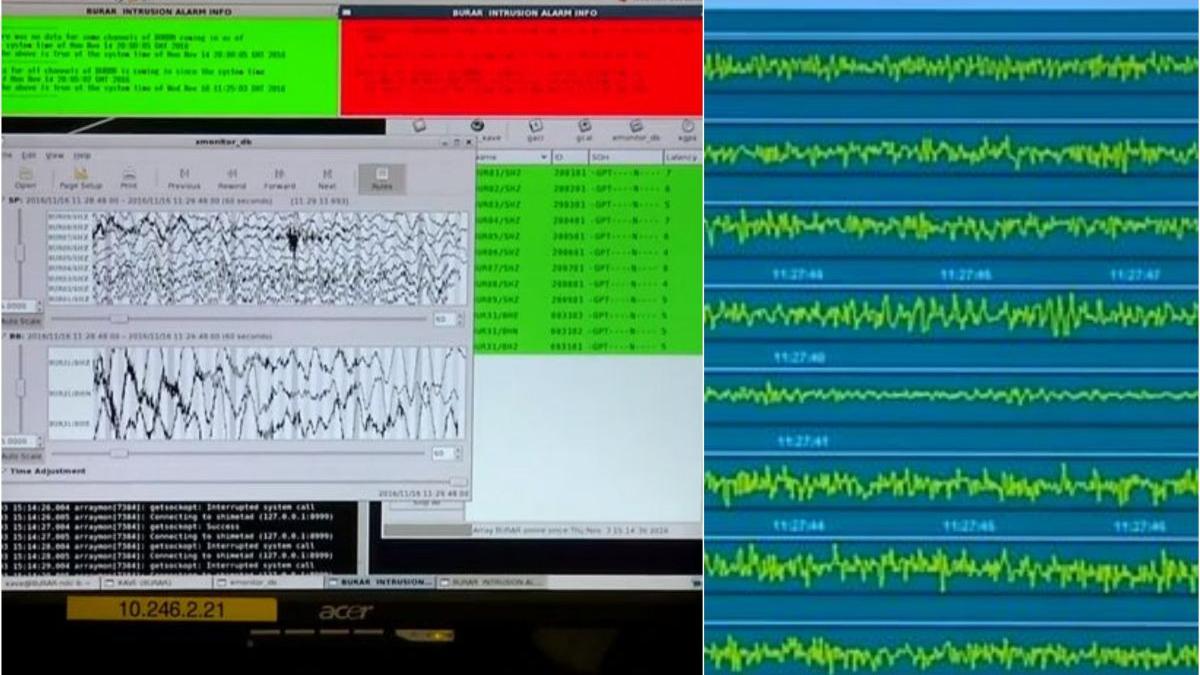
Task: Jump to the Previous data segment
Action: tap(186, 176)
